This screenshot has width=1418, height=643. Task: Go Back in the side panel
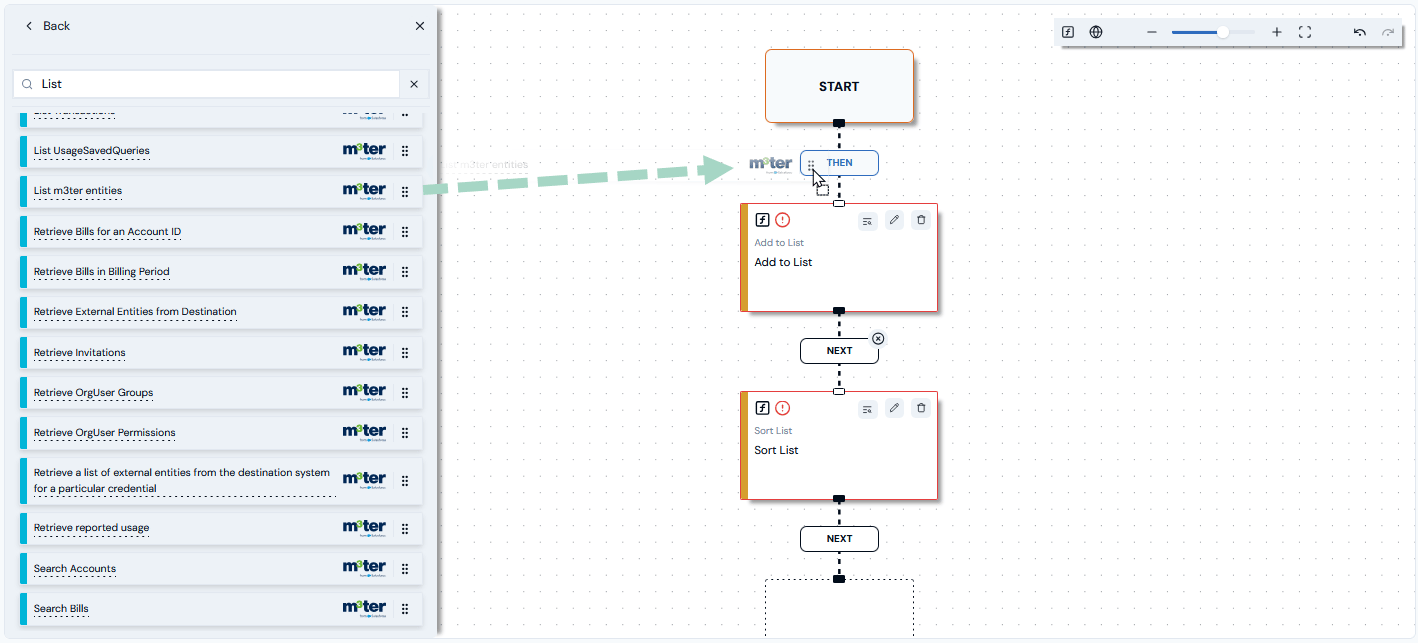pyautogui.click(x=48, y=26)
